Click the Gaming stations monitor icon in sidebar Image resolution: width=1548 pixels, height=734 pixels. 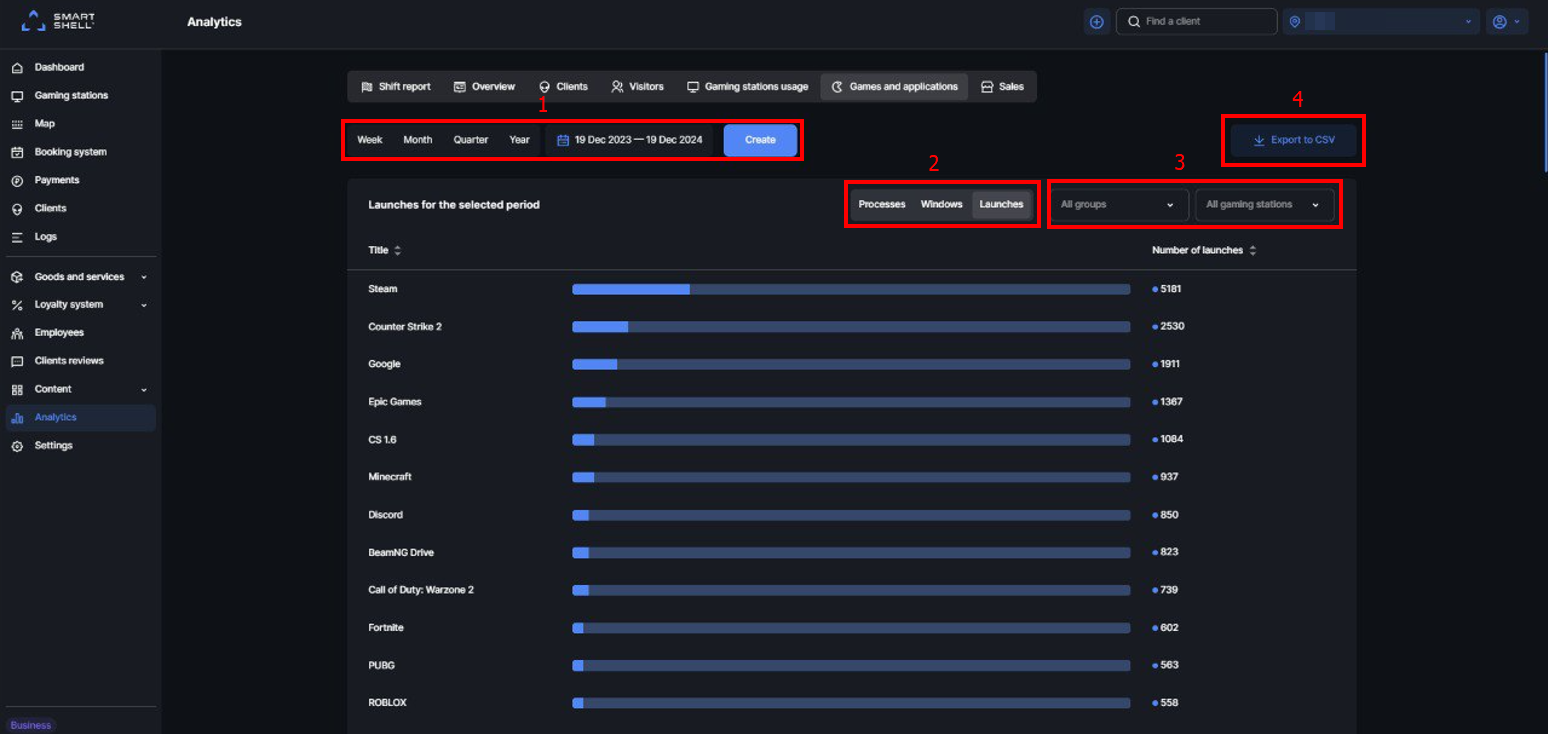pos(17,96)
